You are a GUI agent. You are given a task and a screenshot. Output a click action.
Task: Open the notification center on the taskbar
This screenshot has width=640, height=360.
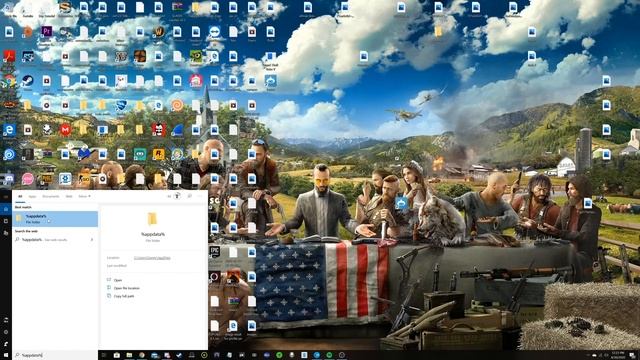(632, 355)
